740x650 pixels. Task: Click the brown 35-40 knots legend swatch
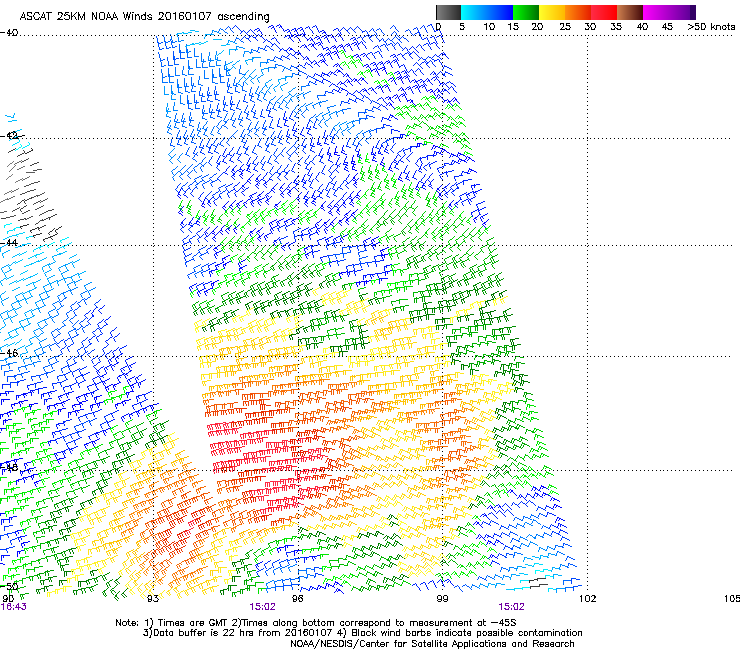coord(630,12)
